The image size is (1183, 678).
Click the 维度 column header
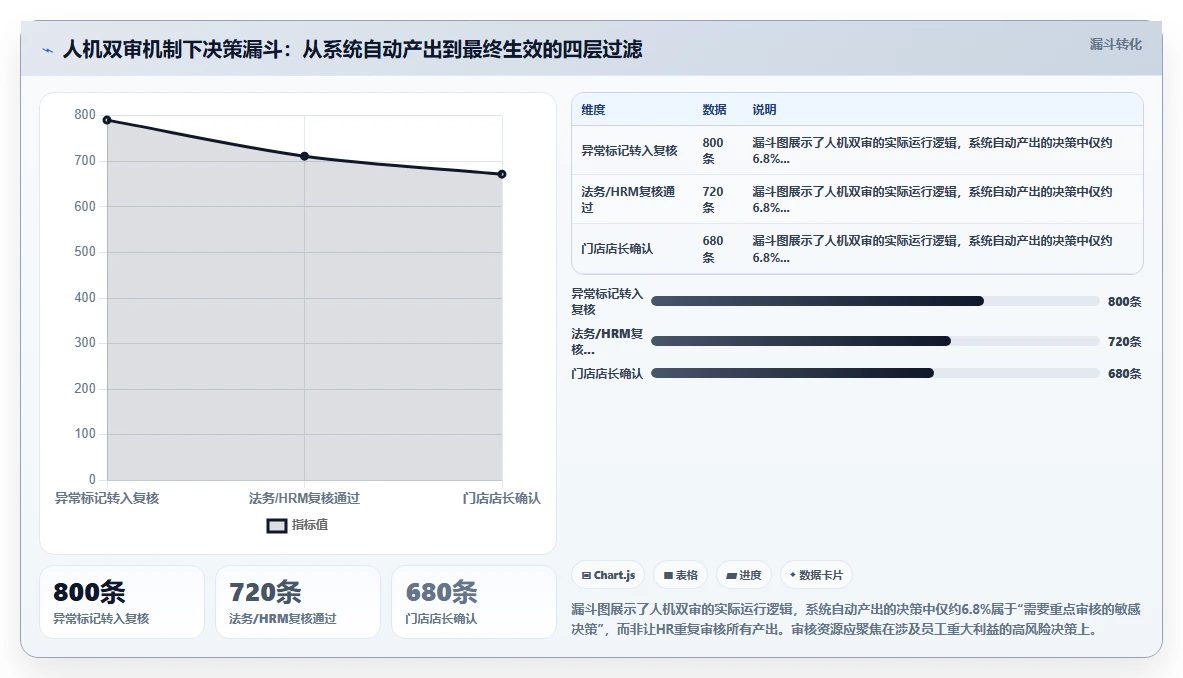tap(593, 109)
